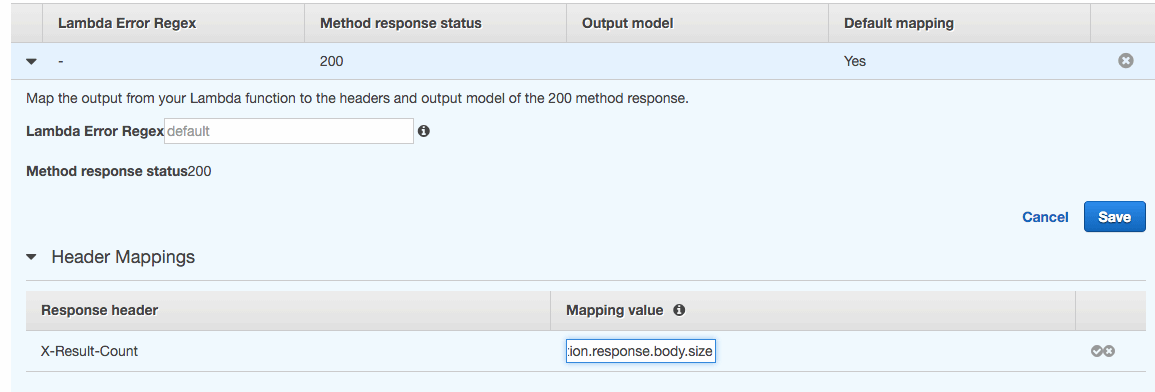Save the integration response

click(1114, 217)
